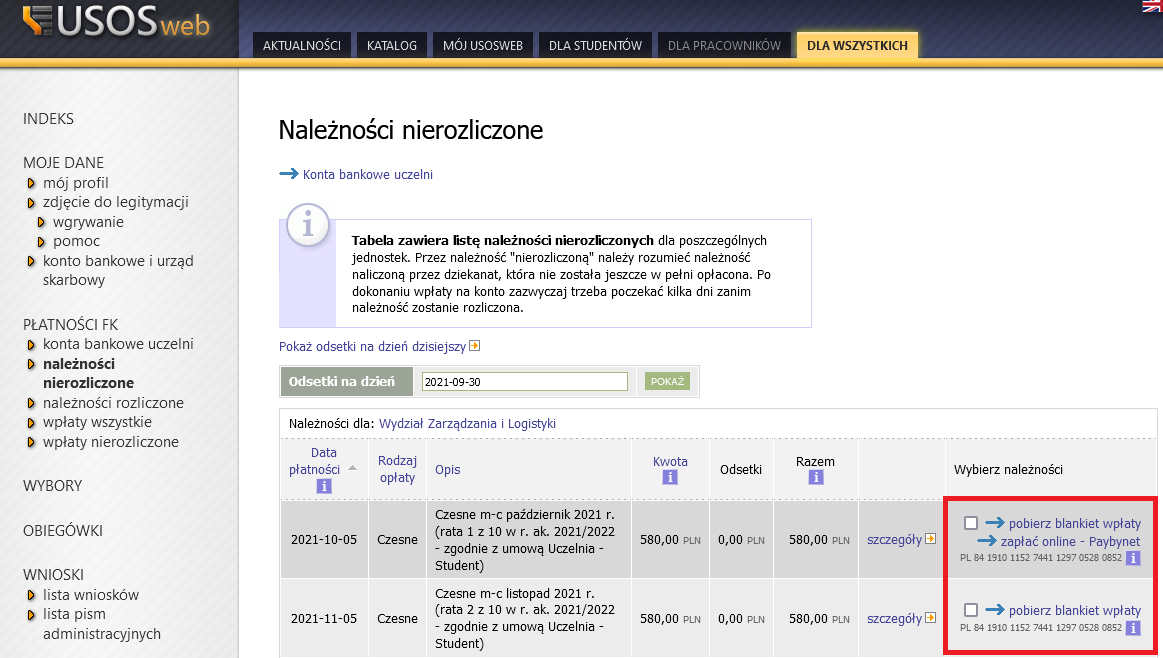Click bullet icon beside wgrywanie
This screenshot has width=1163, height=658.
[42, 223]
